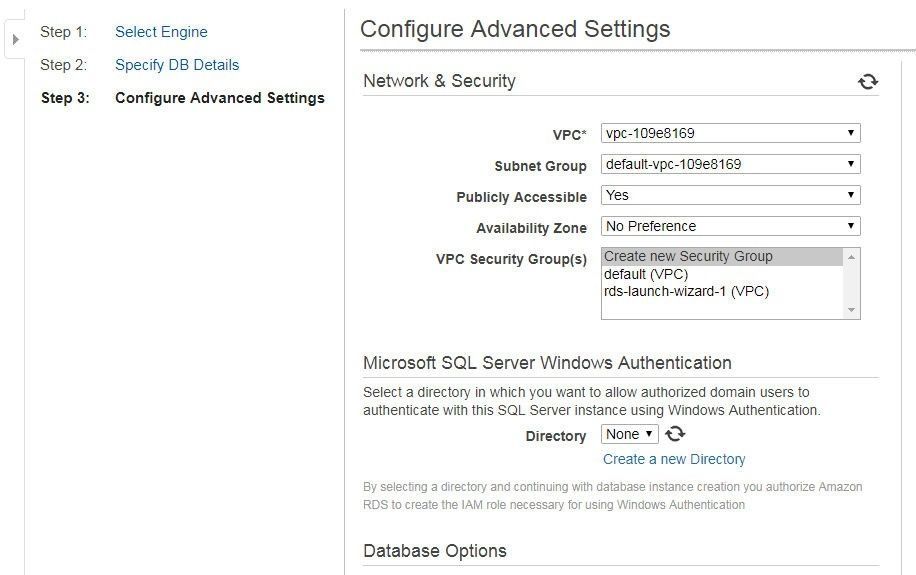
Task: Click security group list scroll-down arrow
Action: pyautogui.click(x=851, y=310)
